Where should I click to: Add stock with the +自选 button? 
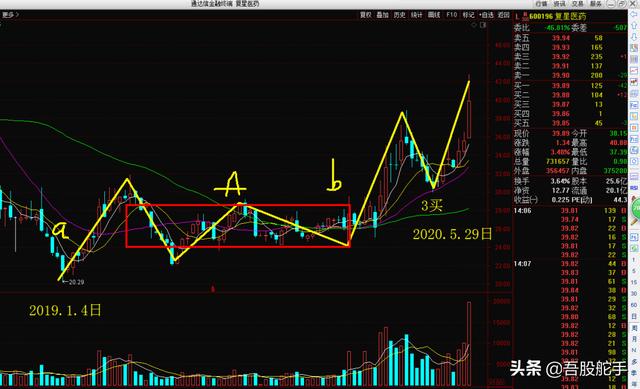coord(486,15)
